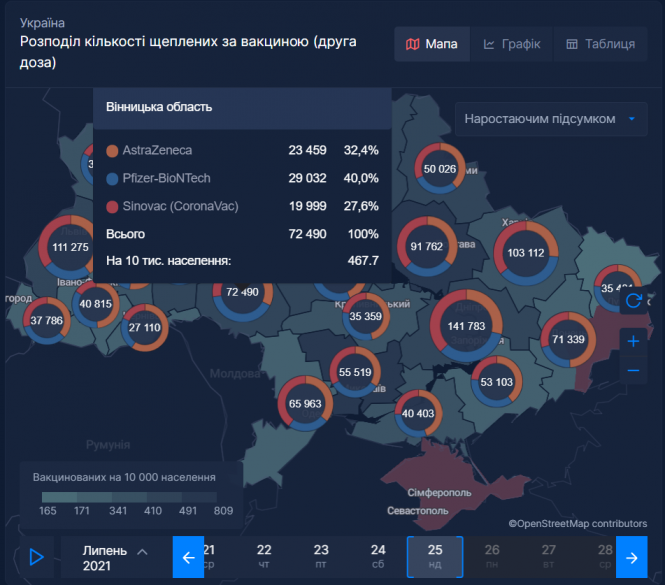Click the 35 359 donut marker
665x585 pixels.
point(366,316)
